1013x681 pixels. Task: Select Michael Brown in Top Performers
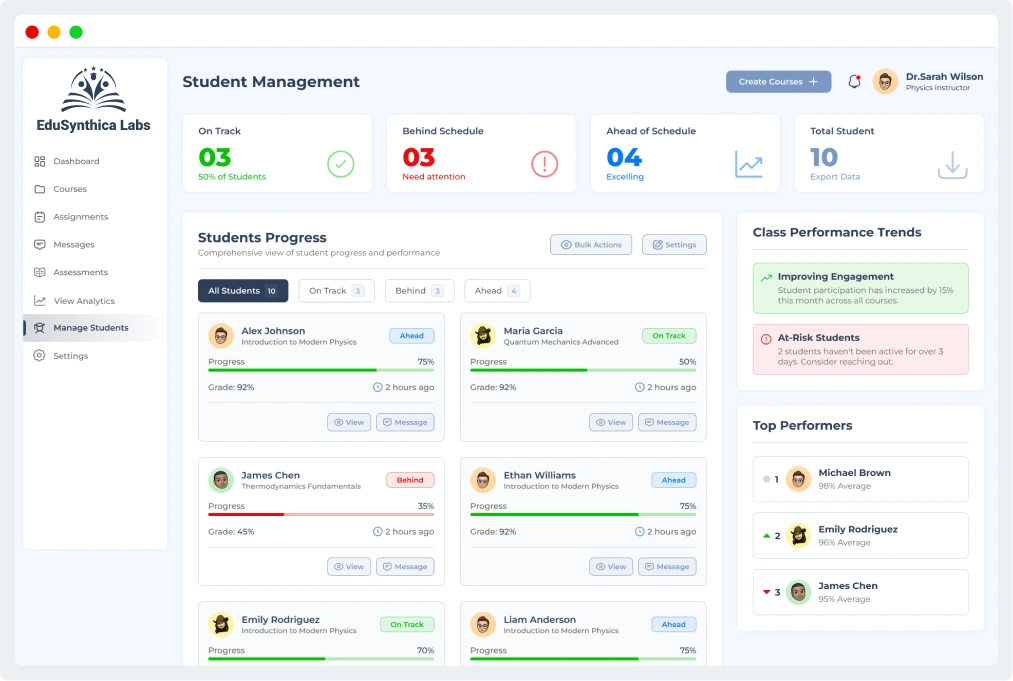[x=860, y=479]
